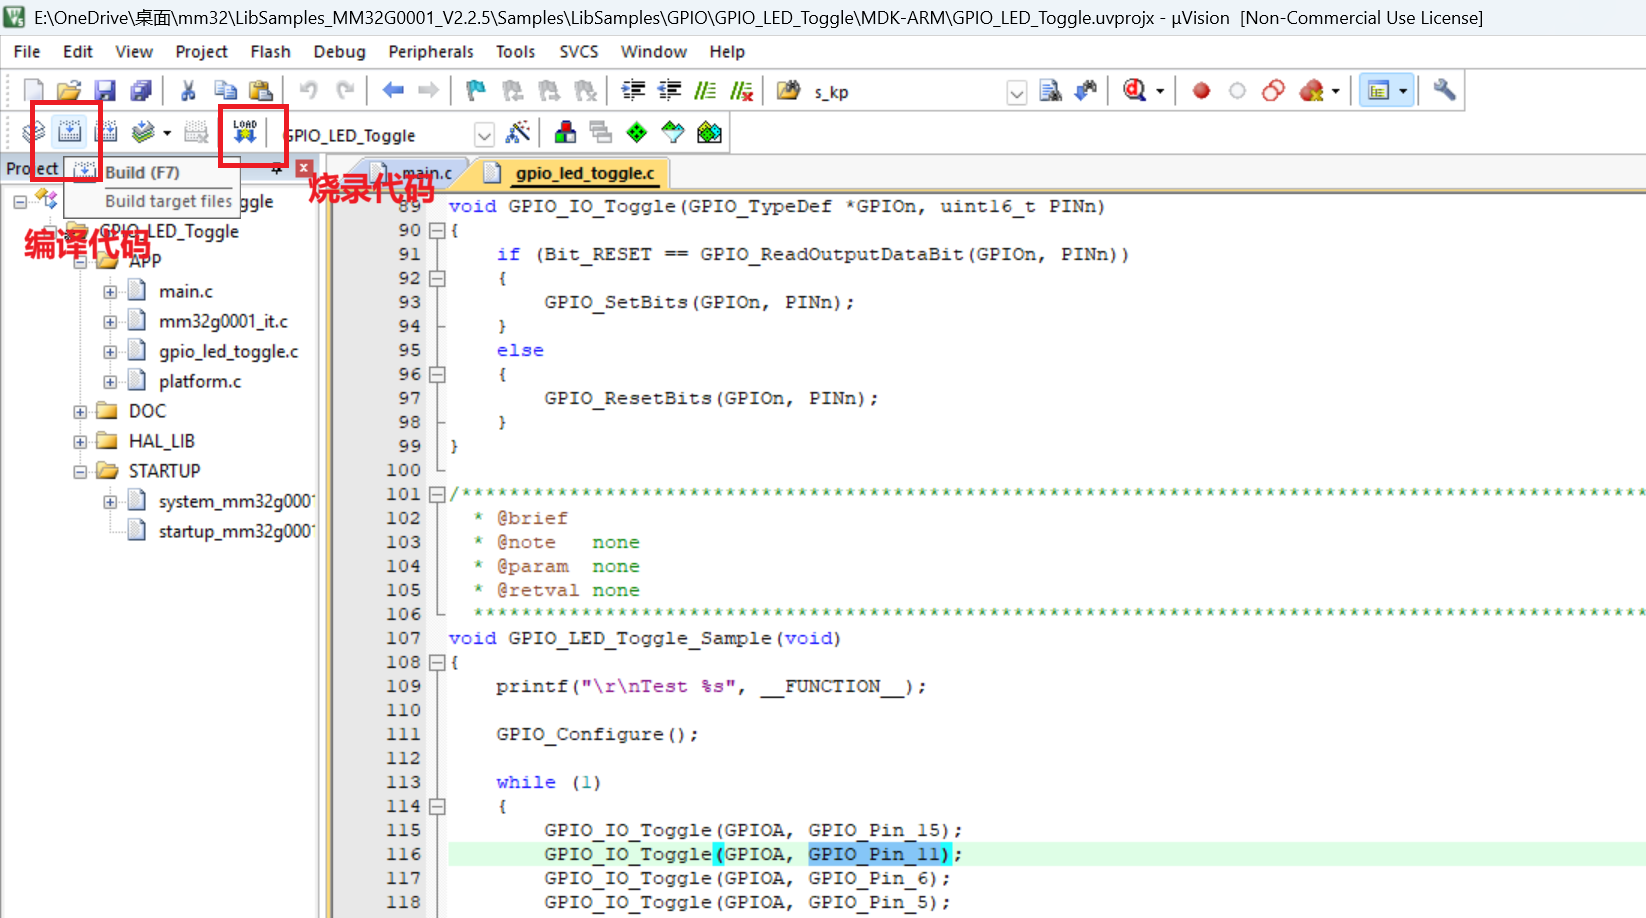Collapse code fold at line 108
Image resolution: width=1646 pixels, height=918 pixels.
[x=436, y=662]
